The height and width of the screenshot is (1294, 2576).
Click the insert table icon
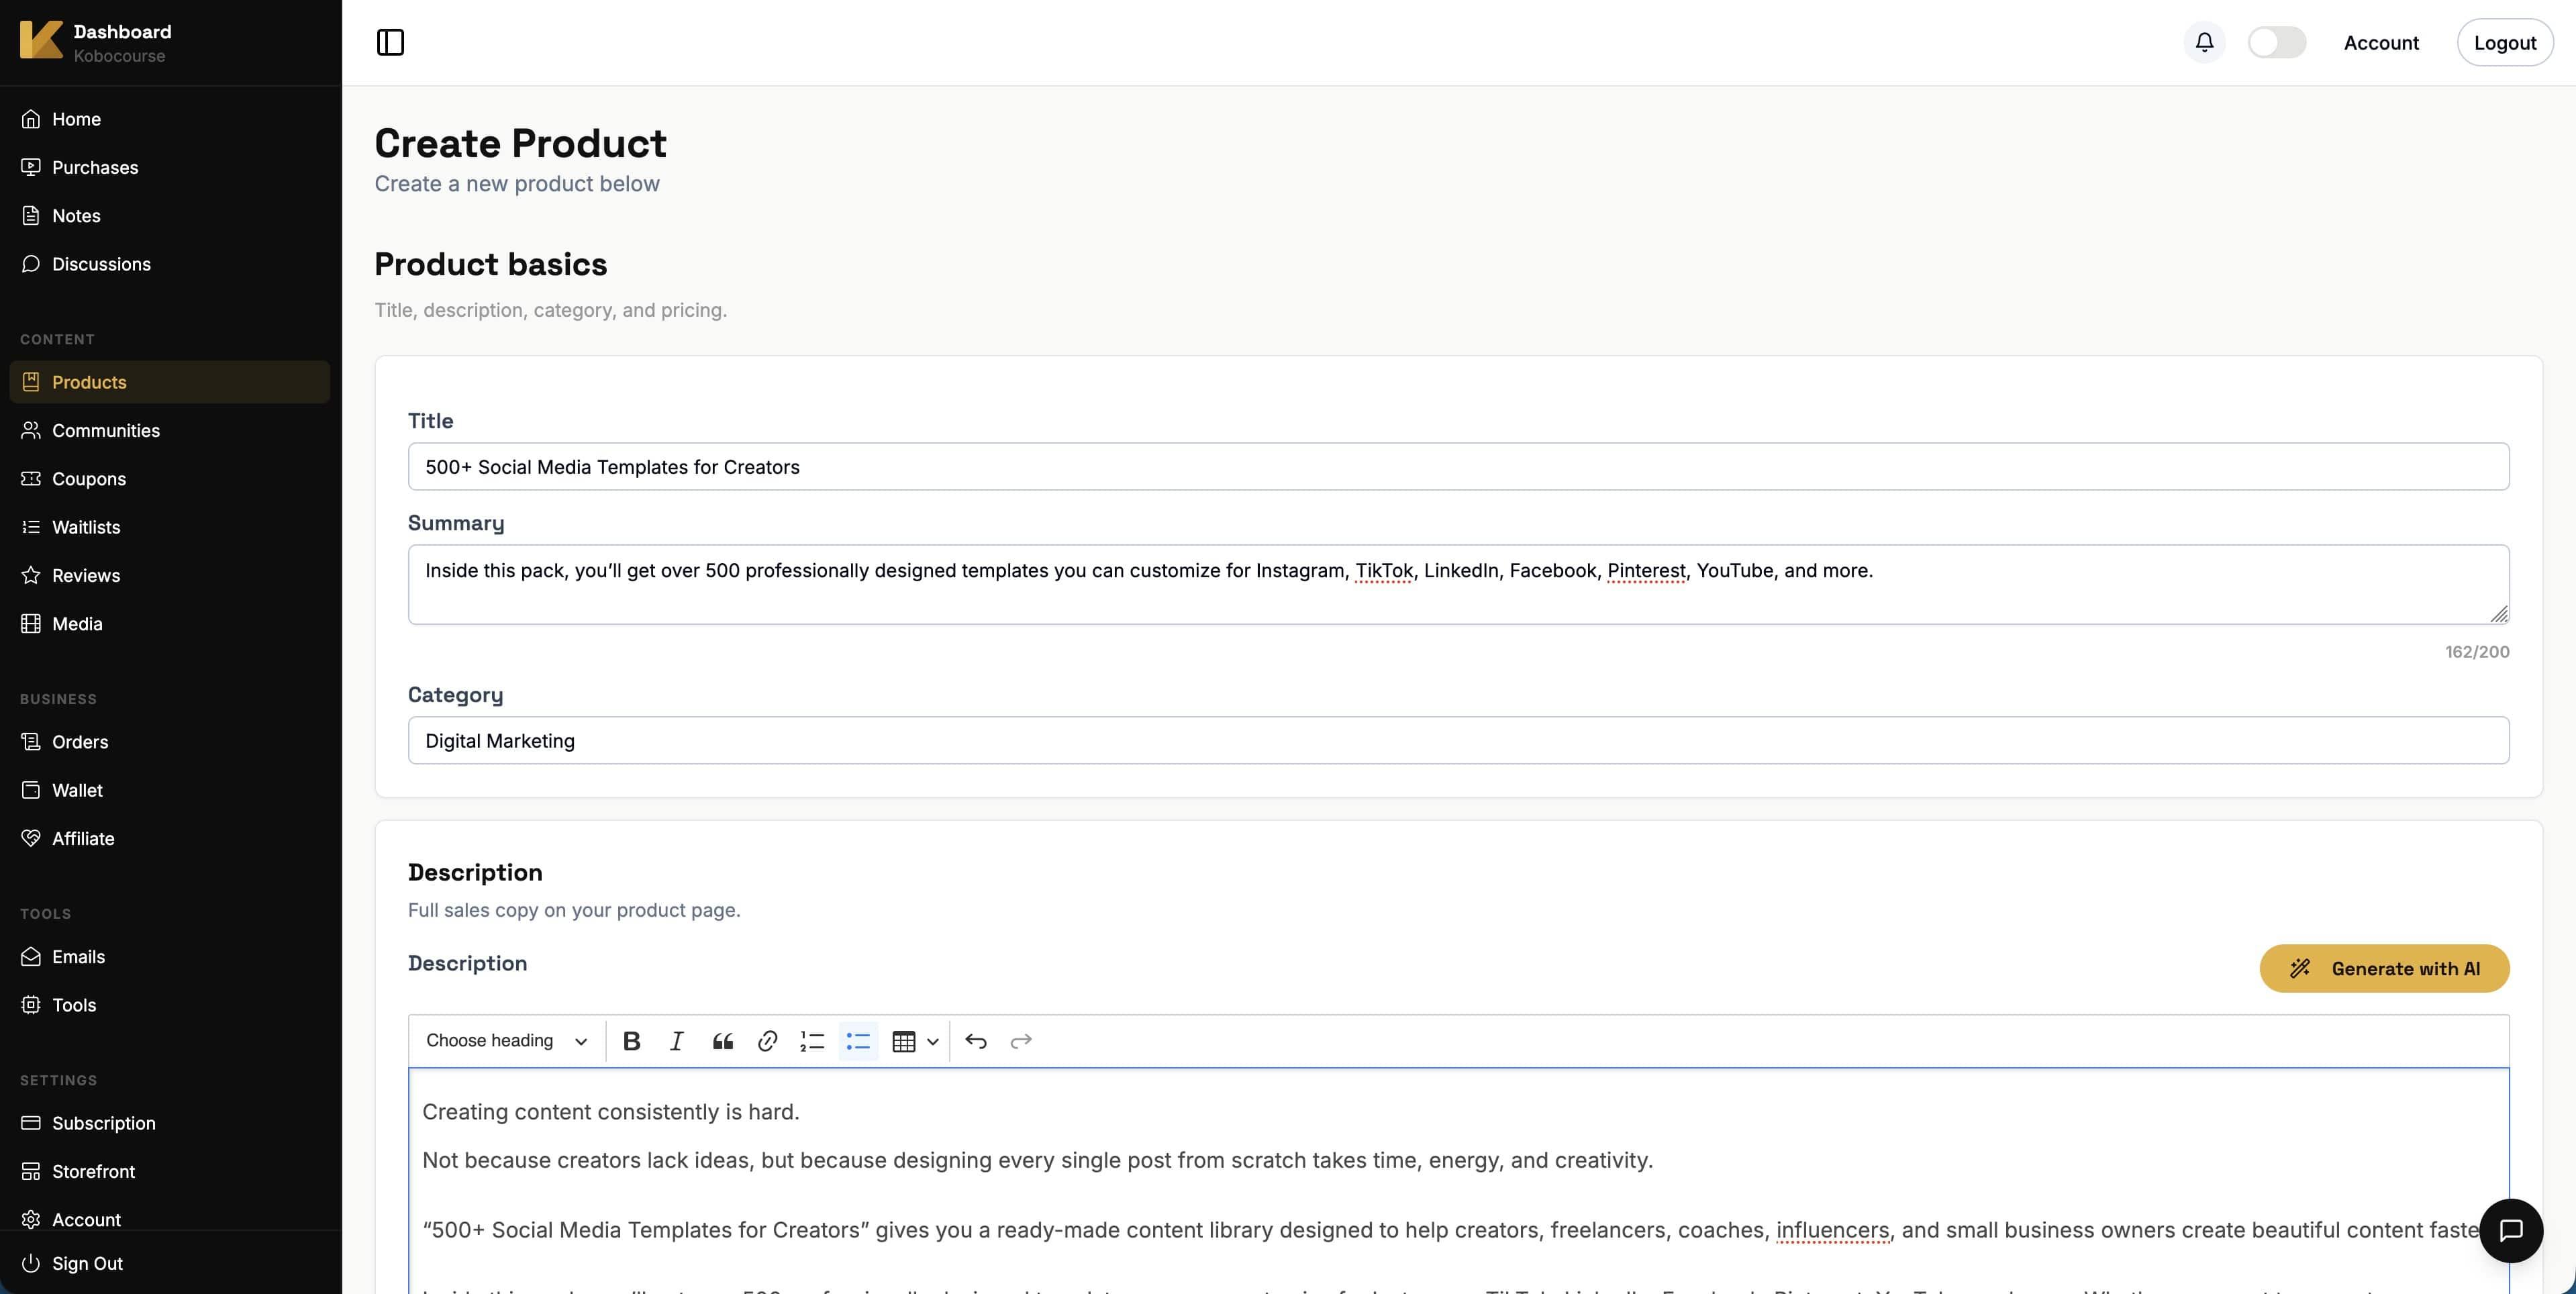coord(903,1041)
